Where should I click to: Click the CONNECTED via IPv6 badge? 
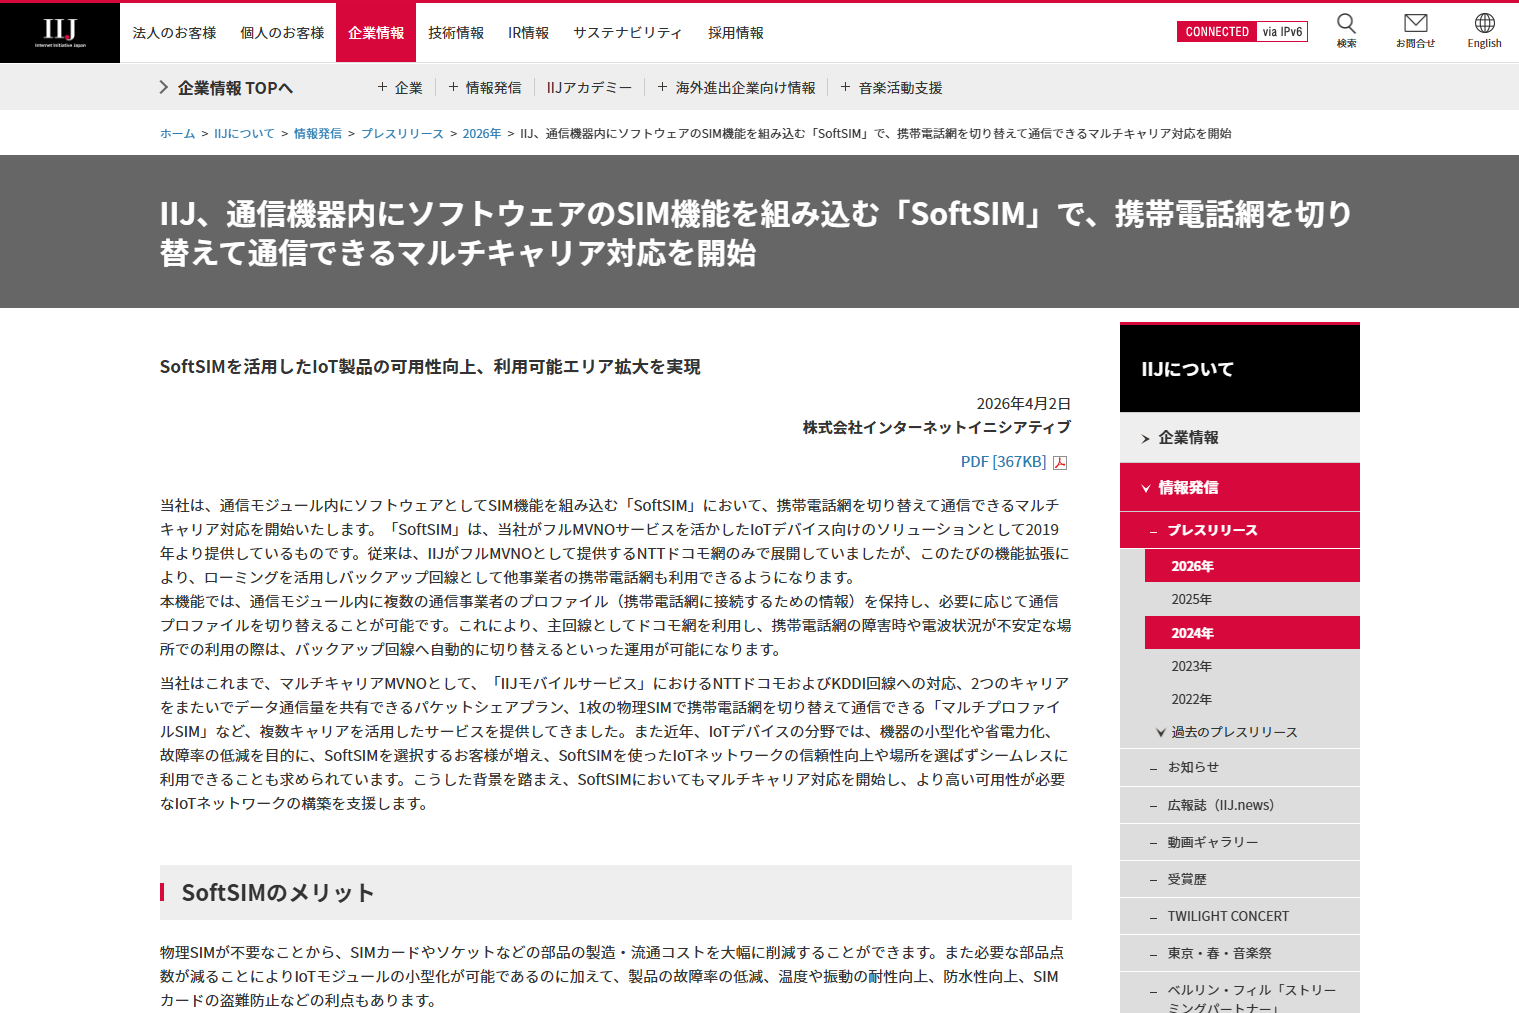[1242, 32]
